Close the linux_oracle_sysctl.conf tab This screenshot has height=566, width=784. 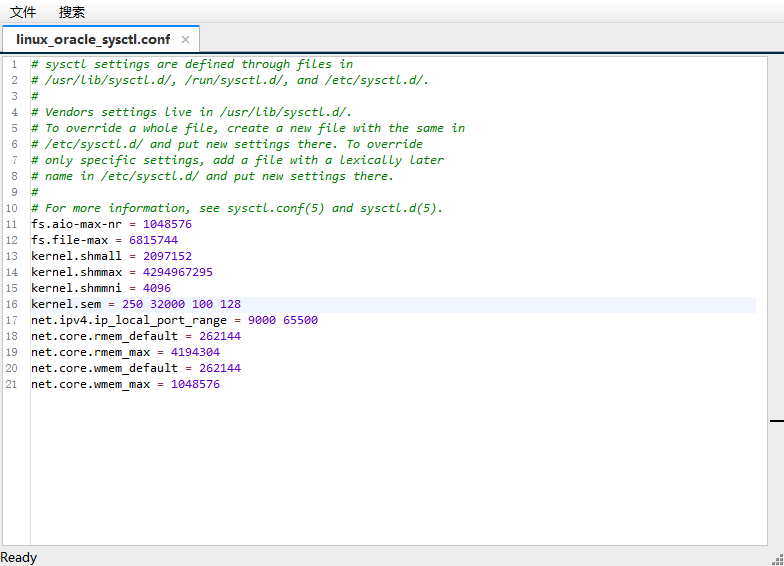[x=185, y=39]
